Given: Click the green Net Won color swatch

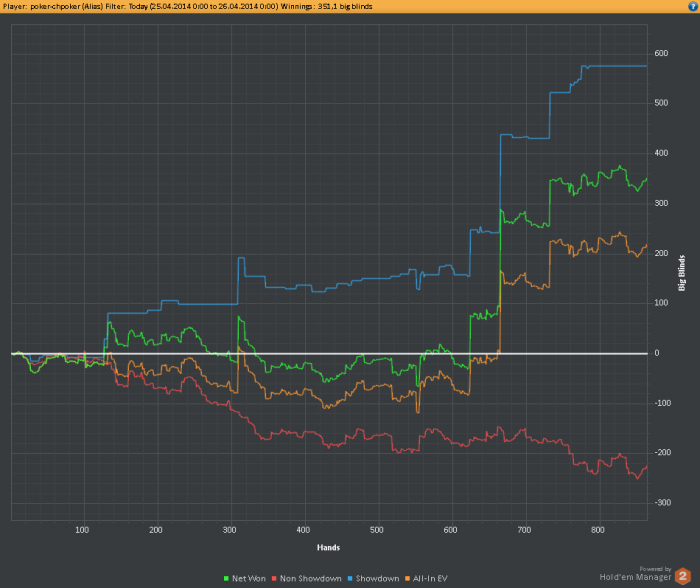Looking at the screenshot, I should (226, 579).
